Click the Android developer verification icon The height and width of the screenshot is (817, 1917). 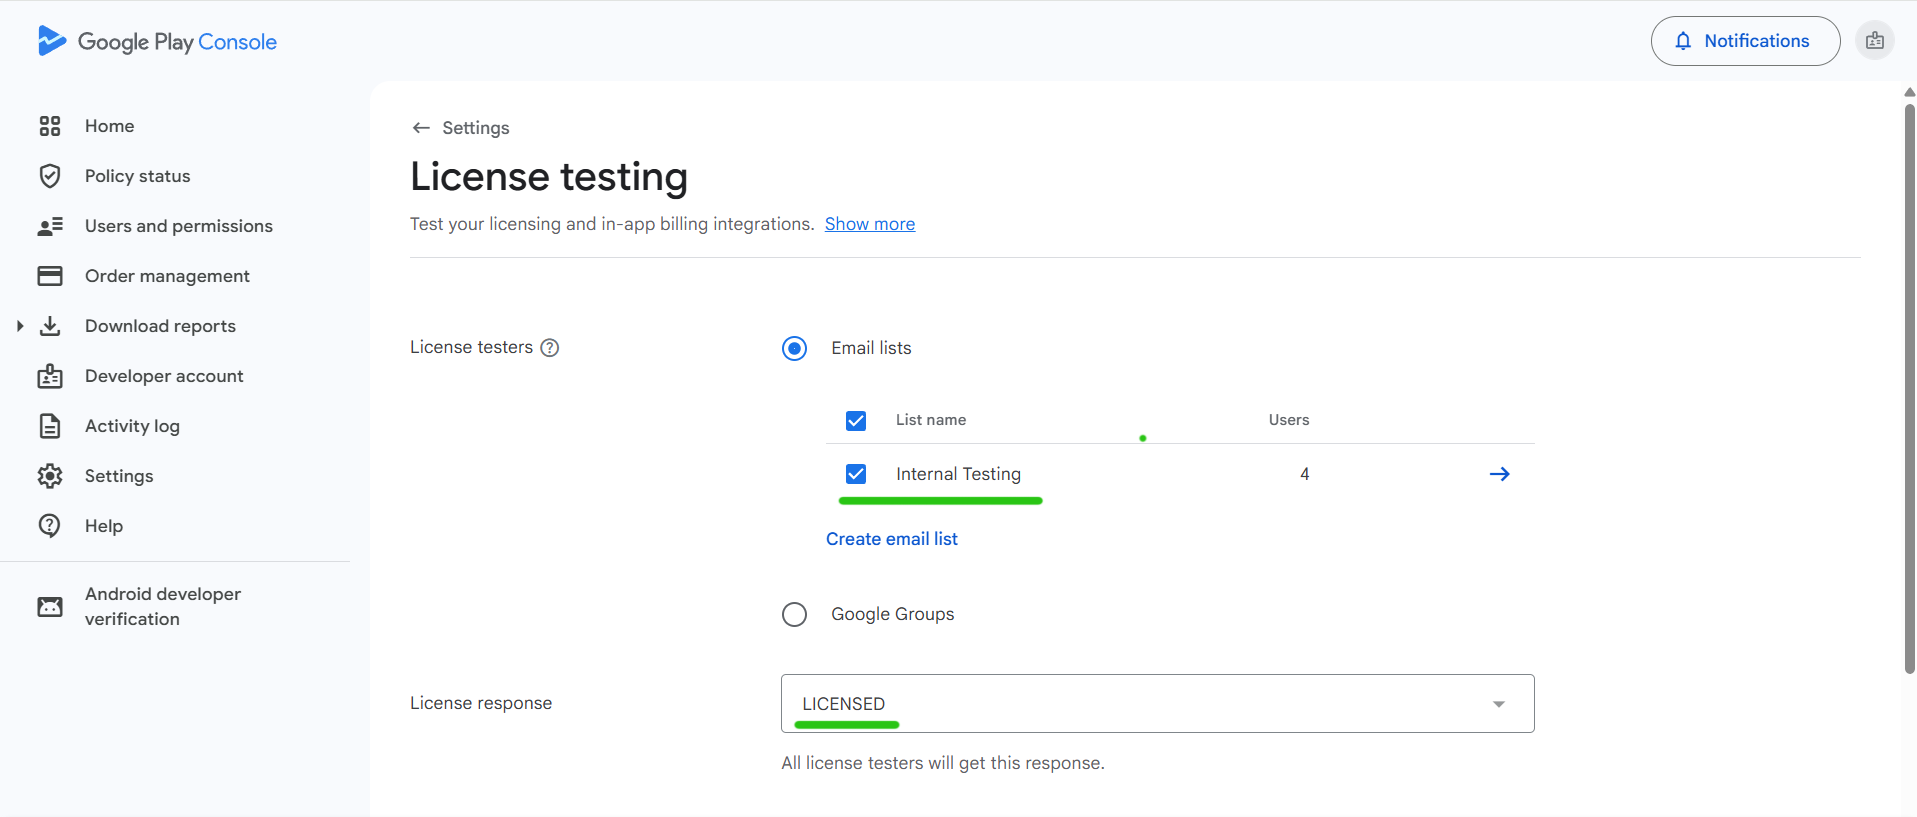(50, 607)
